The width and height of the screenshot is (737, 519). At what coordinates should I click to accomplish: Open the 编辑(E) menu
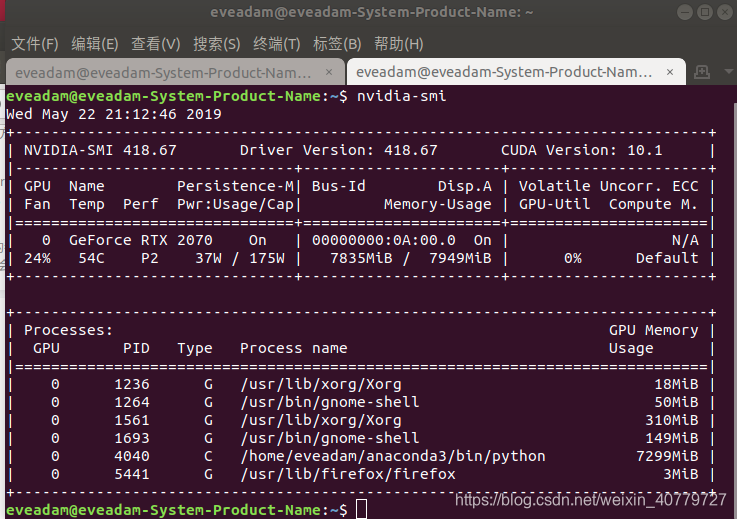[95, 44]
